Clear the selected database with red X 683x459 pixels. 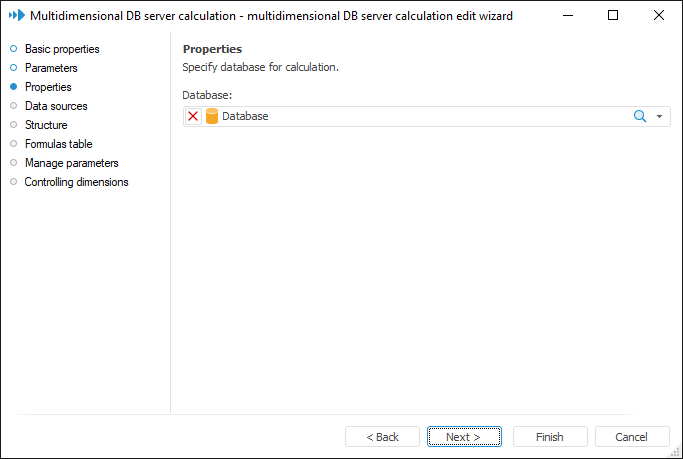click(193, 116)
